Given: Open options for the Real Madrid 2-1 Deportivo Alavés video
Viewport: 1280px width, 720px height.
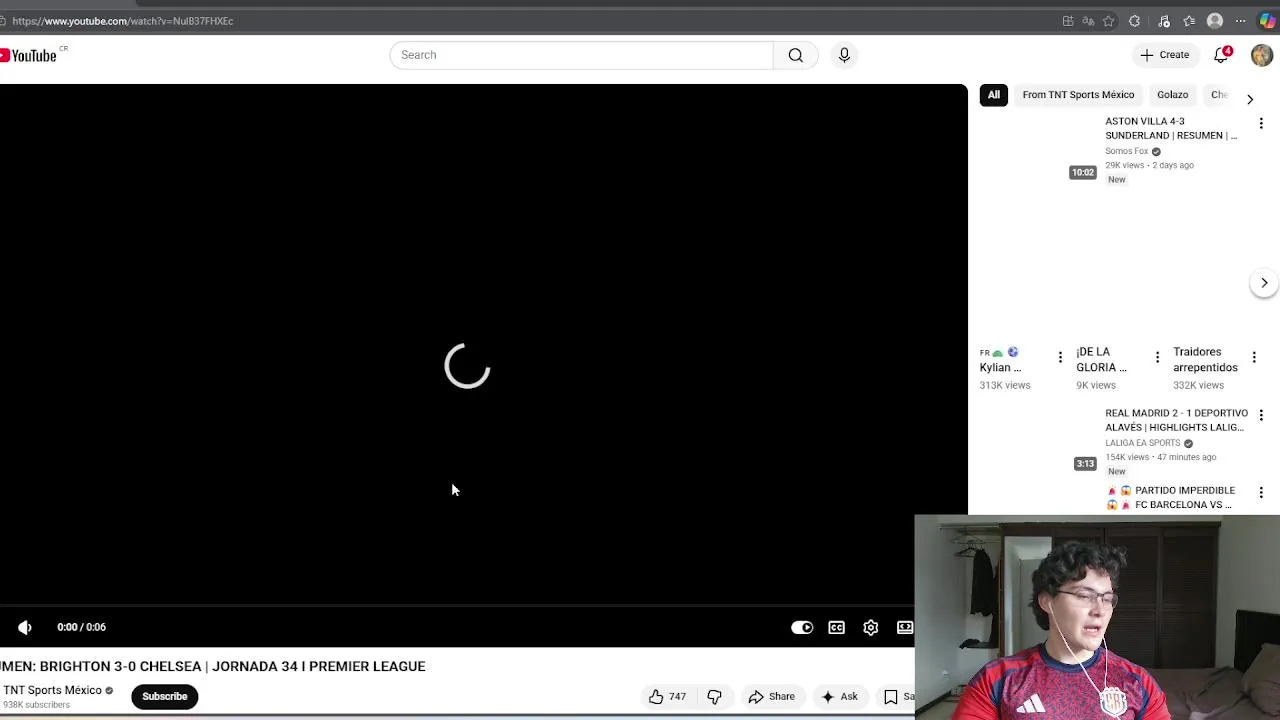Looking at the screenshot, I should click(1261, 415).
